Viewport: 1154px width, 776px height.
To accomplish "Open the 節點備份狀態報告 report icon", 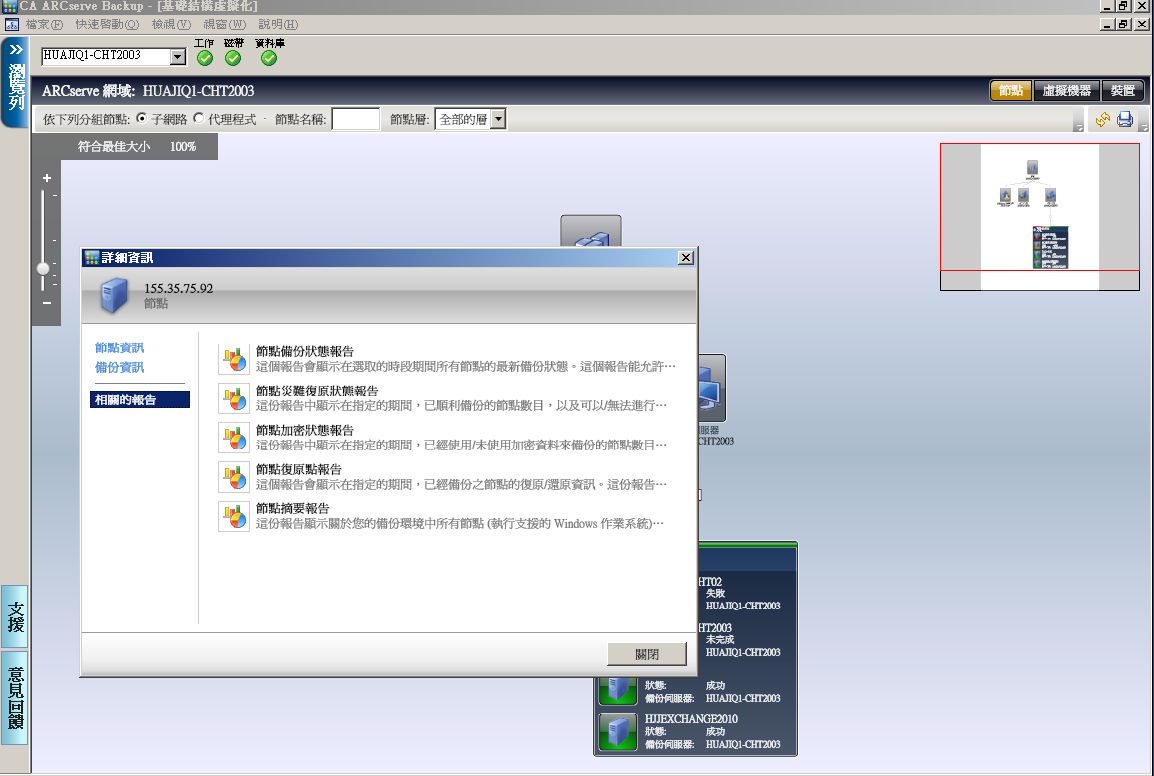I will click(x=234, y=359).
